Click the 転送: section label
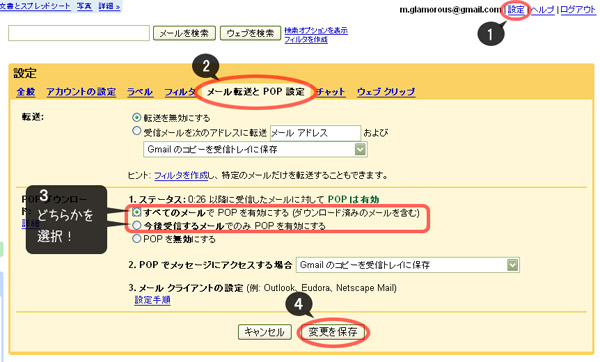Image resolution: width=600 pixels, height=362 pixels. coord(33,117)
